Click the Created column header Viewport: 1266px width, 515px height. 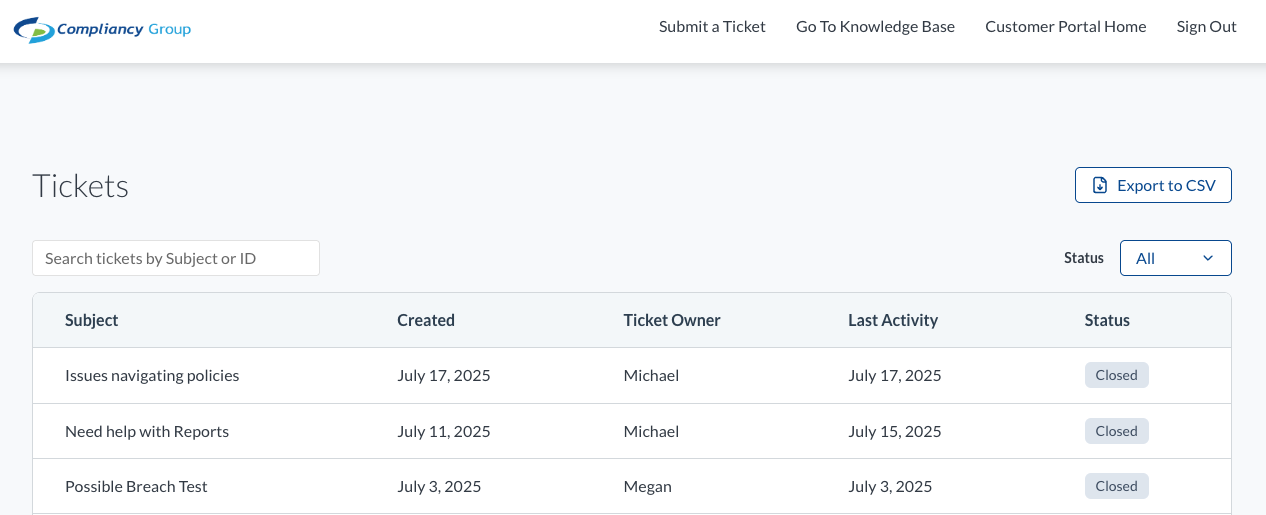coord(426,320)
